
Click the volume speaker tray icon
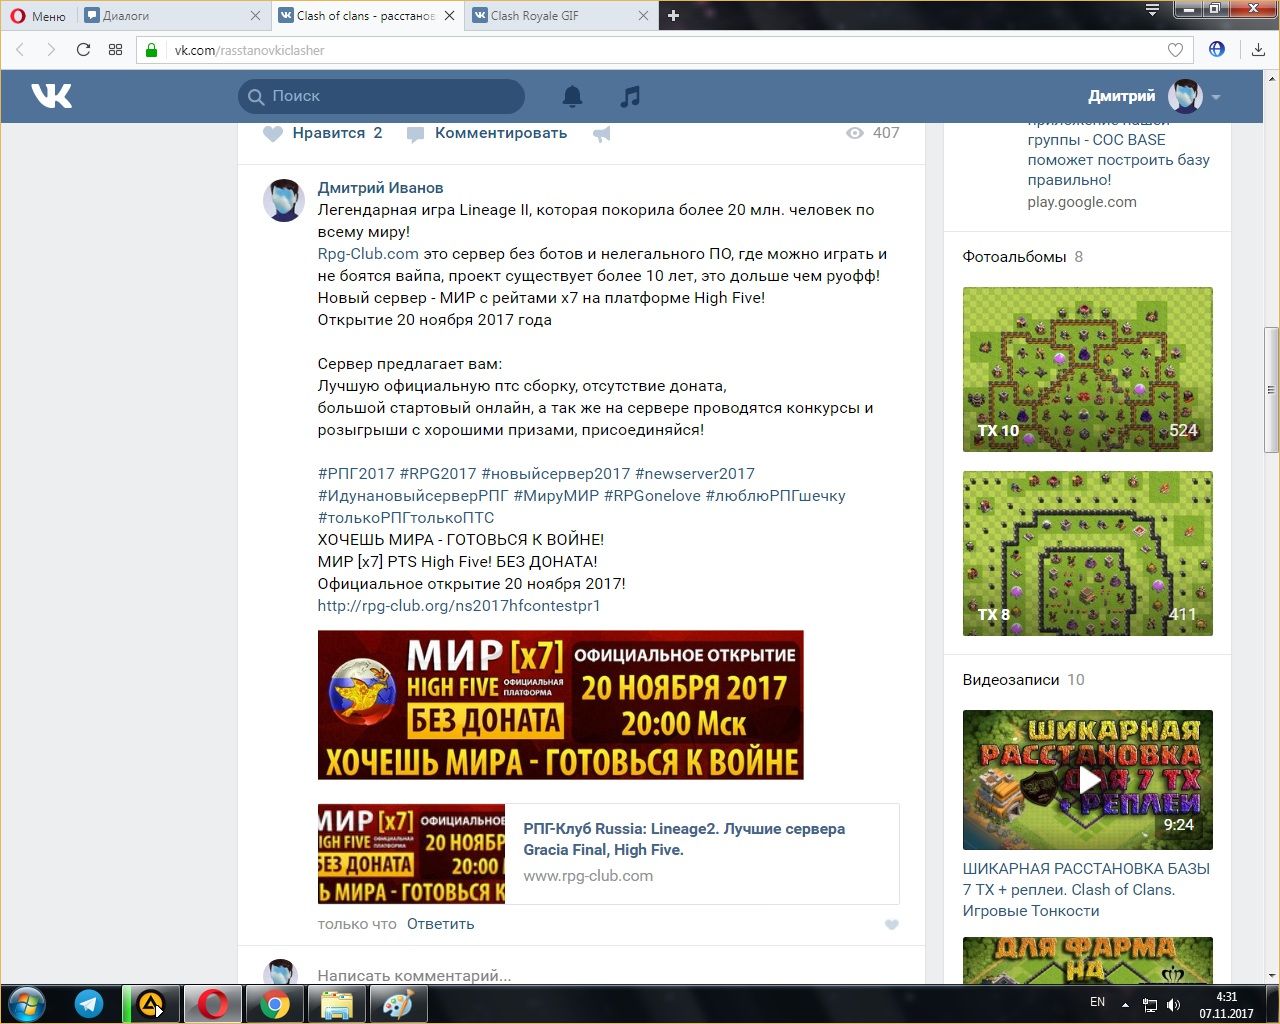tap(1174, 1004)
